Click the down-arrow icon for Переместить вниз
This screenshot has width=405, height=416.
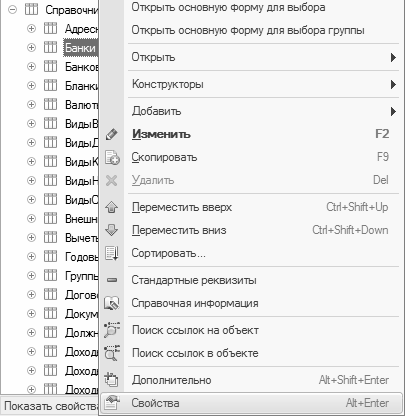[x=111, y=230]
